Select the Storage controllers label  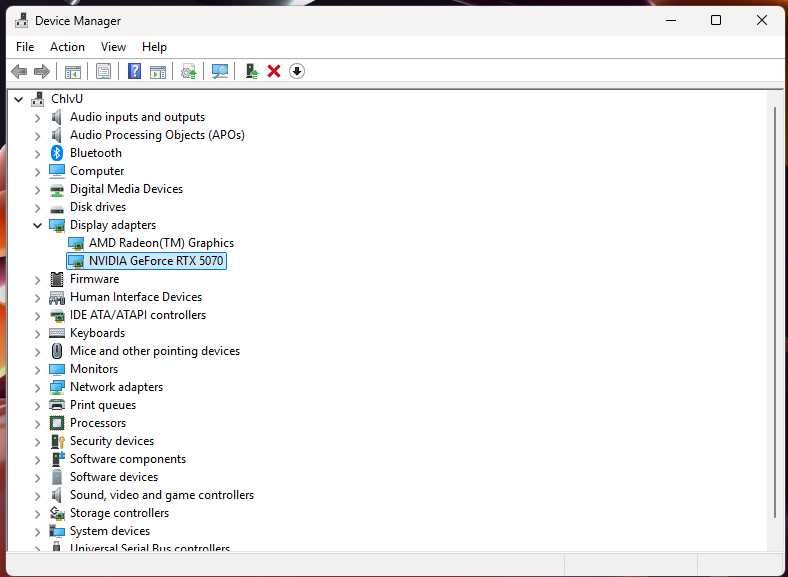point(120,513)
